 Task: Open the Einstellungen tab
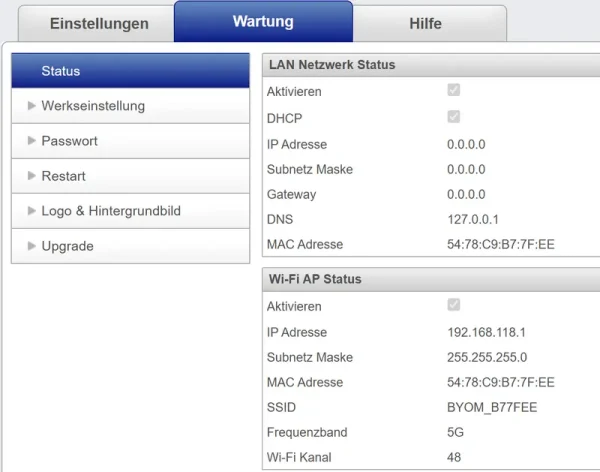[99, 23]
